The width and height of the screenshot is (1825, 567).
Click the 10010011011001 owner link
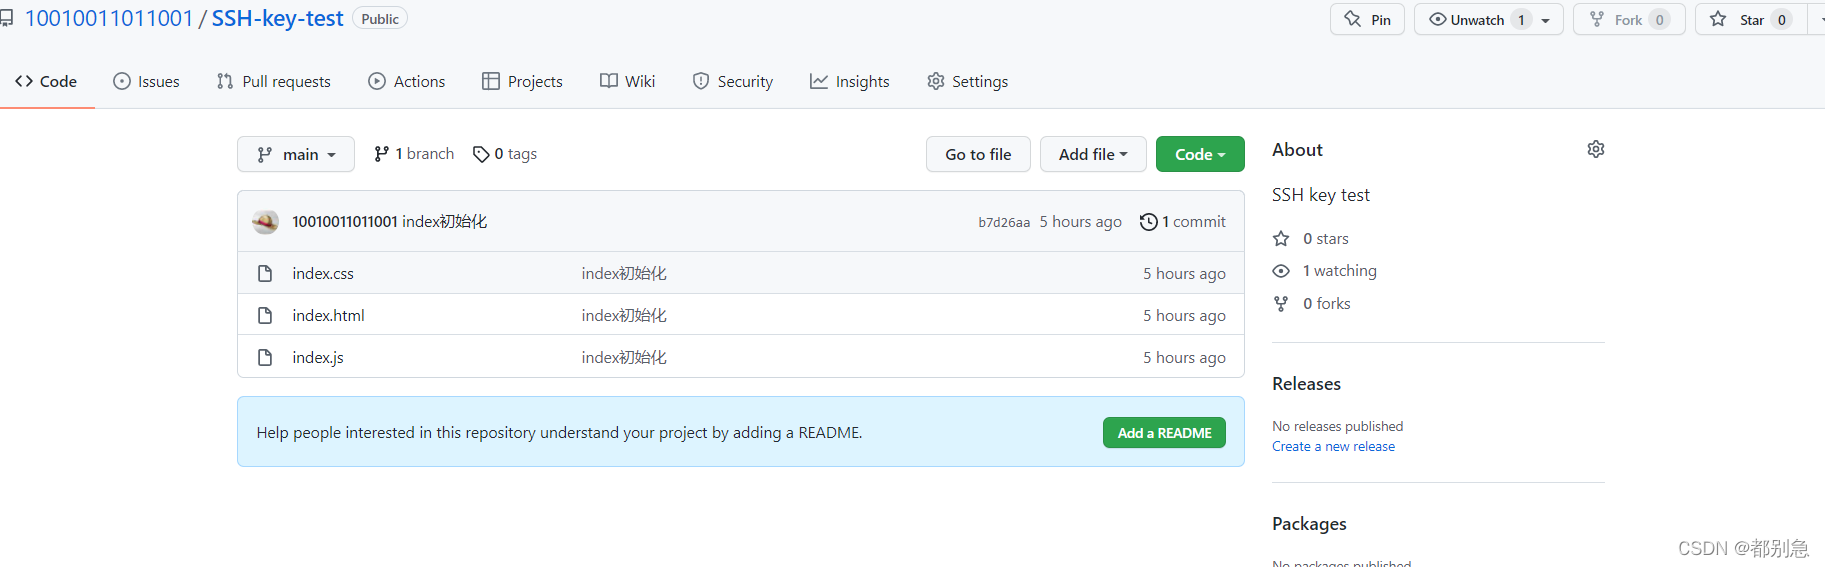pyautogui.click(x=108, y=18)
